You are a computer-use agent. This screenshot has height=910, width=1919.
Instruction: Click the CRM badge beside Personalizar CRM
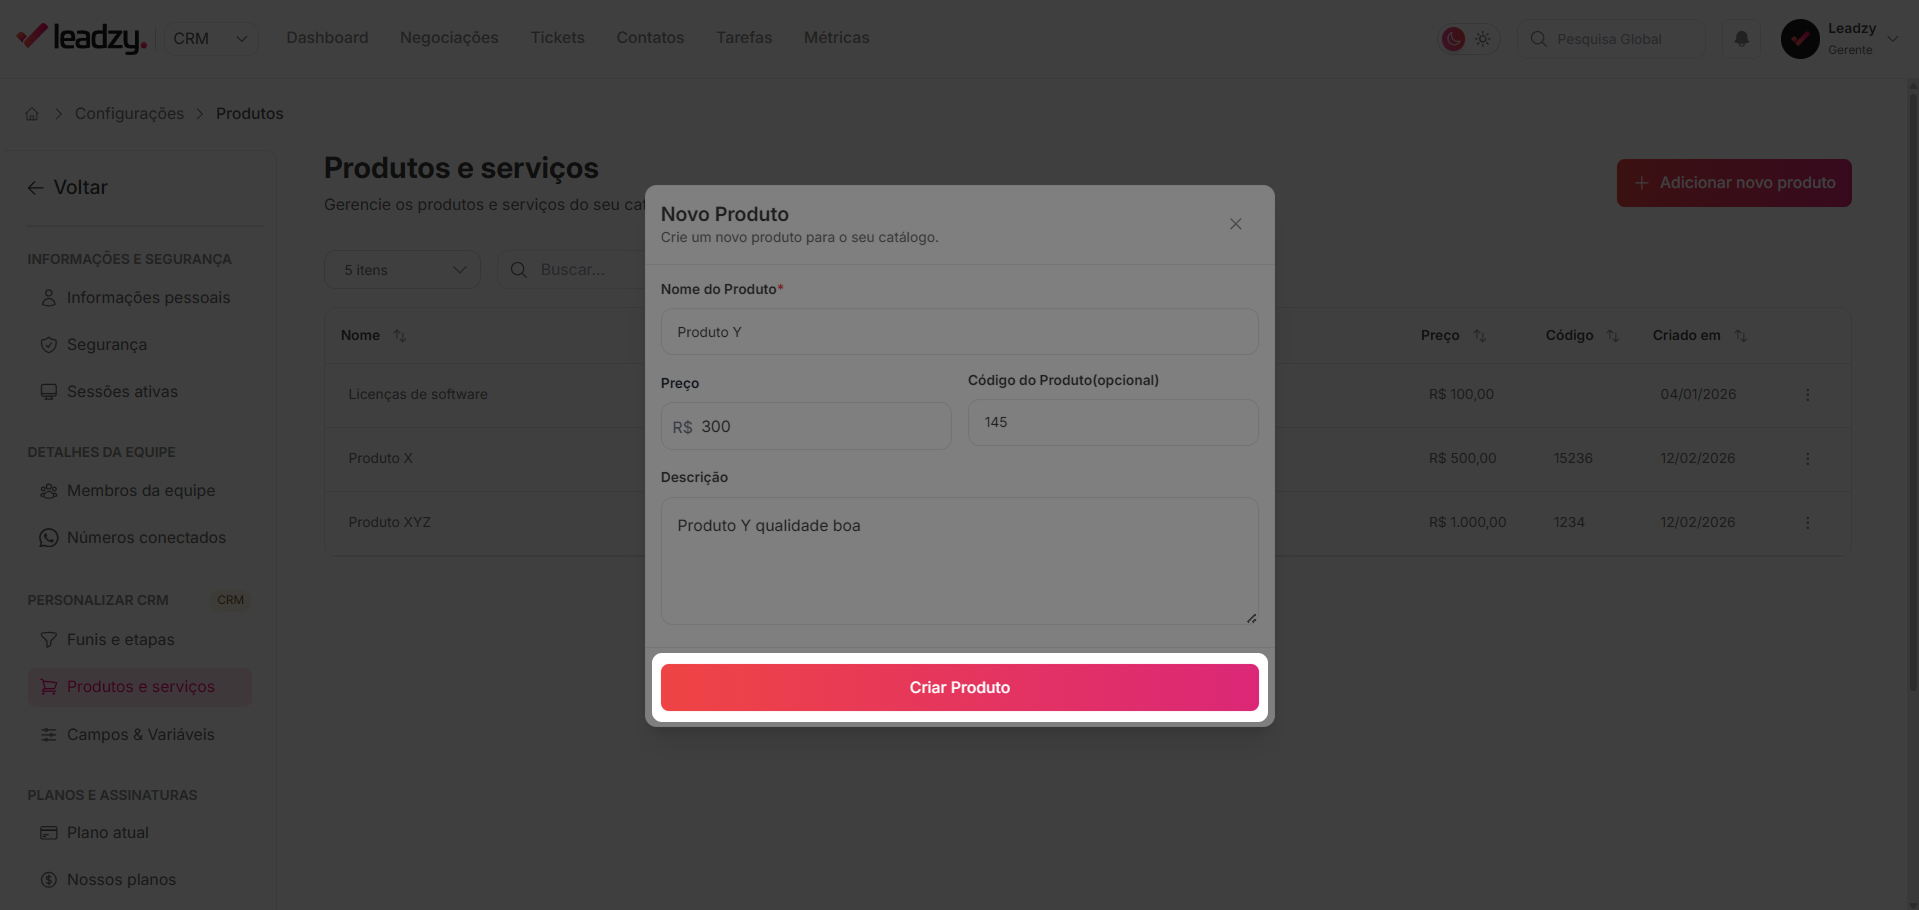pyautogui.click(x=230, y=600)
